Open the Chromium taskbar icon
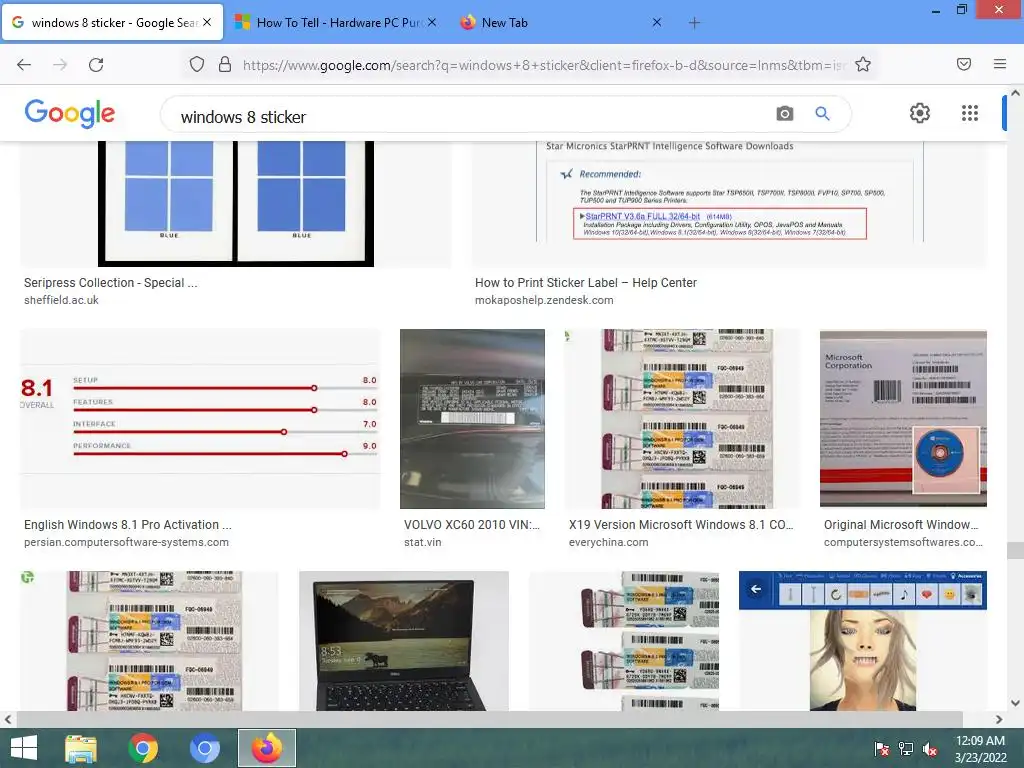 204,748
